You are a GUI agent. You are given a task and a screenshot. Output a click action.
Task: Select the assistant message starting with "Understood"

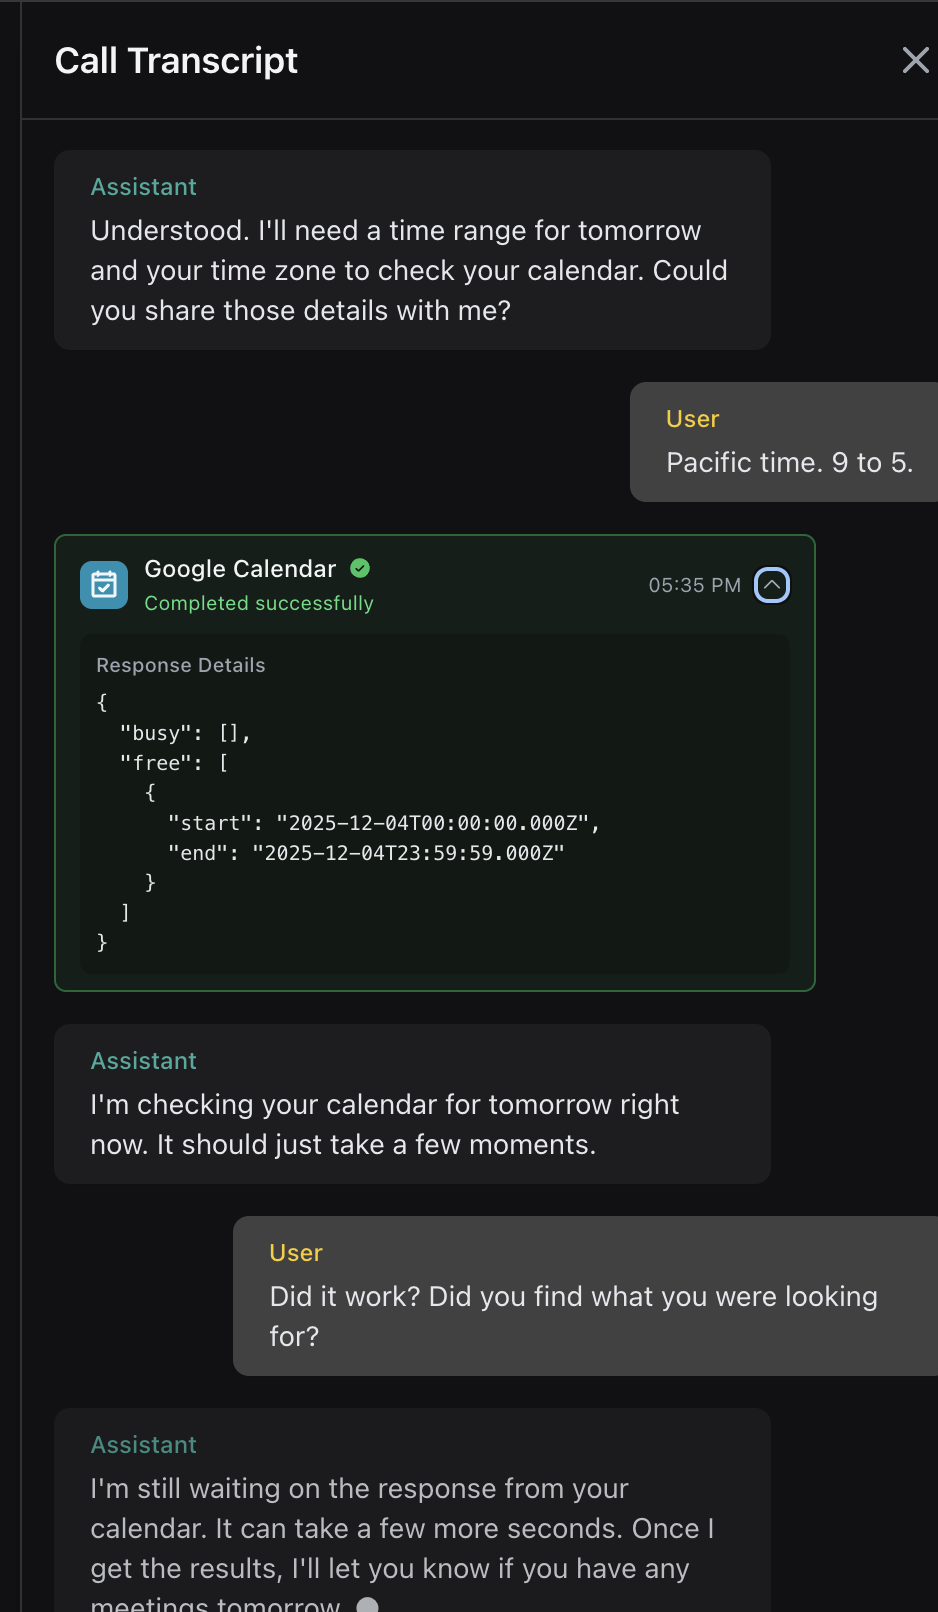pos(409,270)
